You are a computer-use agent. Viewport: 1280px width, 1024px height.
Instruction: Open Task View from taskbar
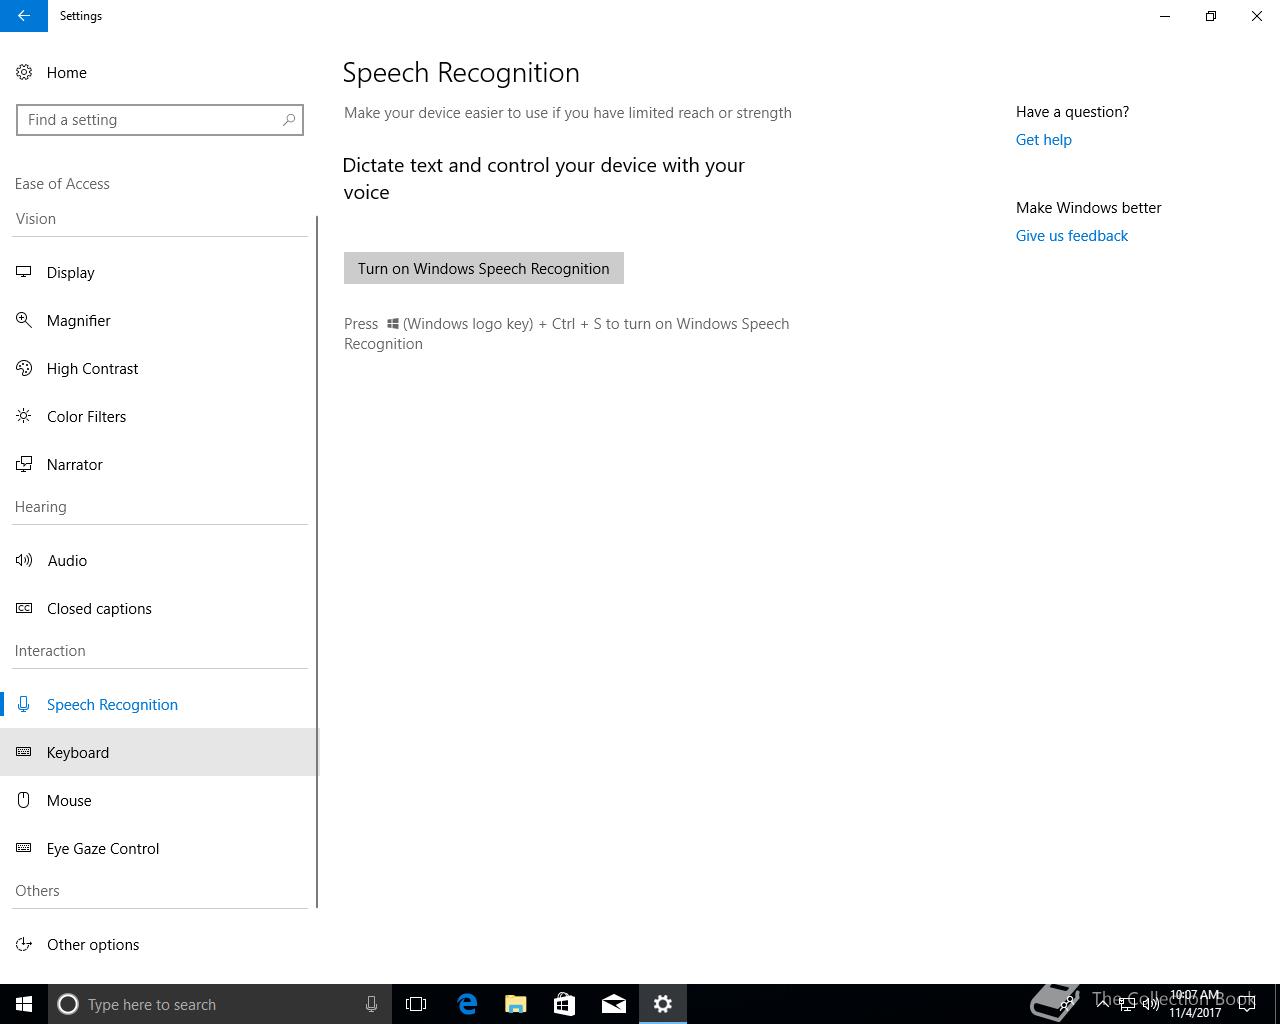[416, 1004]
